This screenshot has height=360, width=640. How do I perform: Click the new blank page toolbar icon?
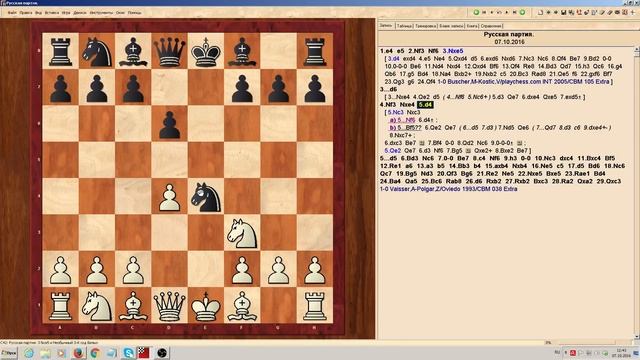[540, 13]
